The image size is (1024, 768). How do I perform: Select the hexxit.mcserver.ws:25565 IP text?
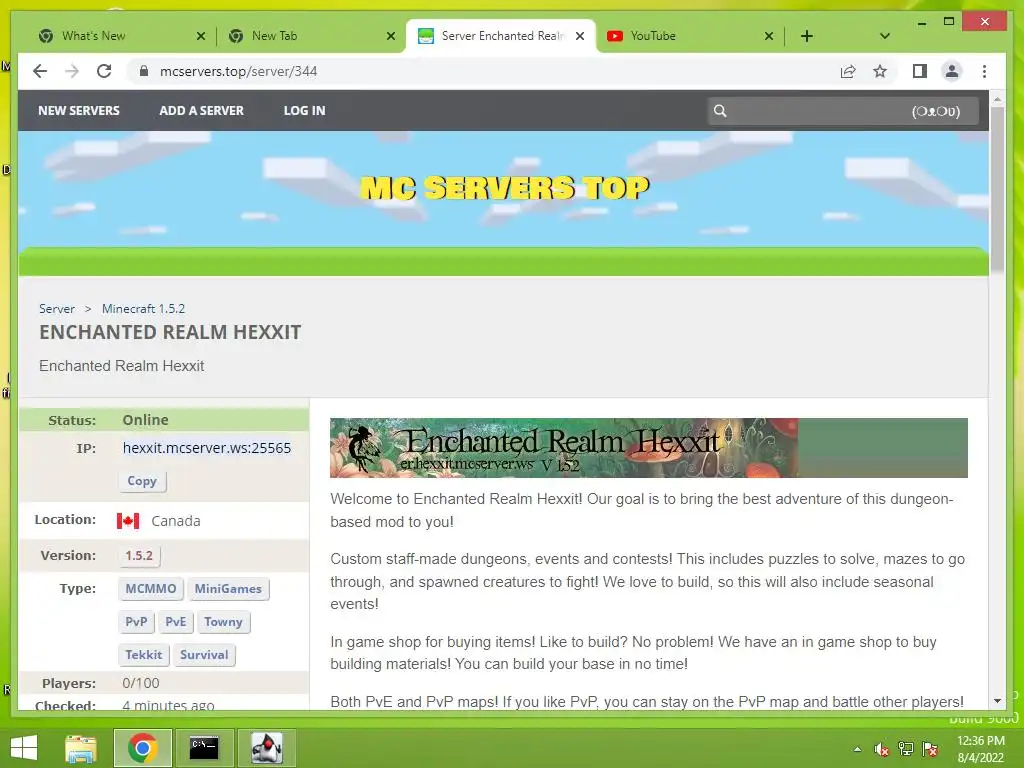coord(207,448)
